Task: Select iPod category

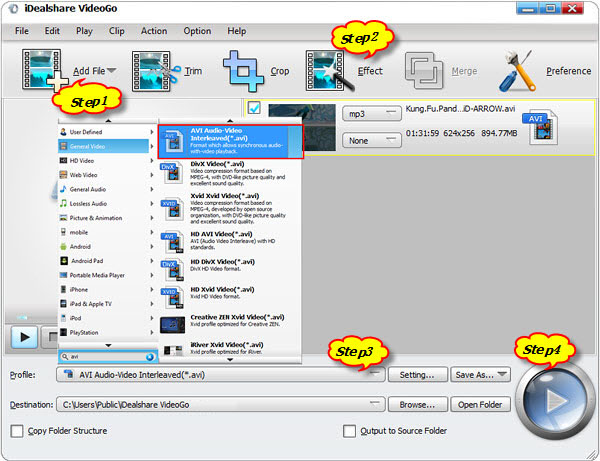Action: 106,318
